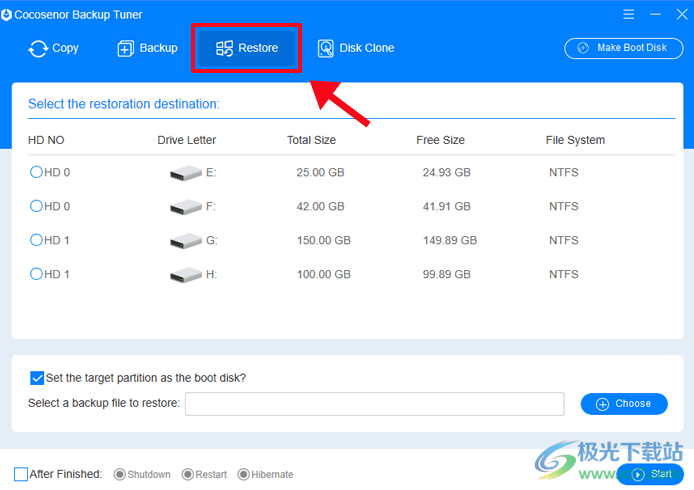Select HD 0 radio button for drive E:
The image size is (694, 490).
point(37,172)
